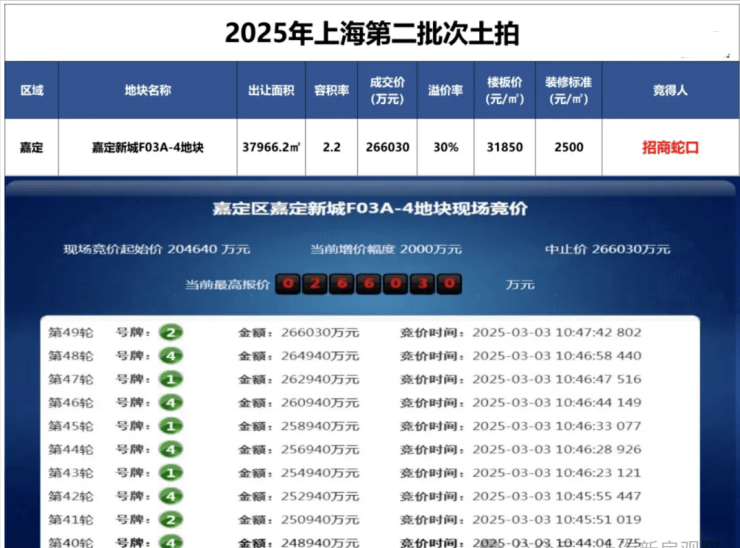Click the green paddle badge in round 49
Viewport: 740px width, 548px height.
coord(171,332)
